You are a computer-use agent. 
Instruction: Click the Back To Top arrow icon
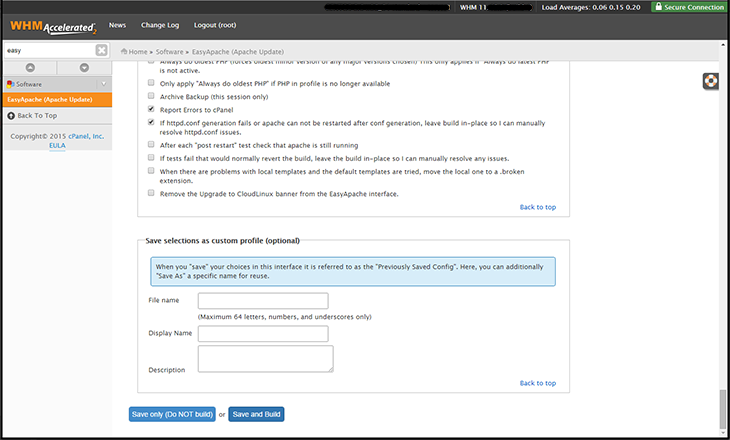[11, 115]
